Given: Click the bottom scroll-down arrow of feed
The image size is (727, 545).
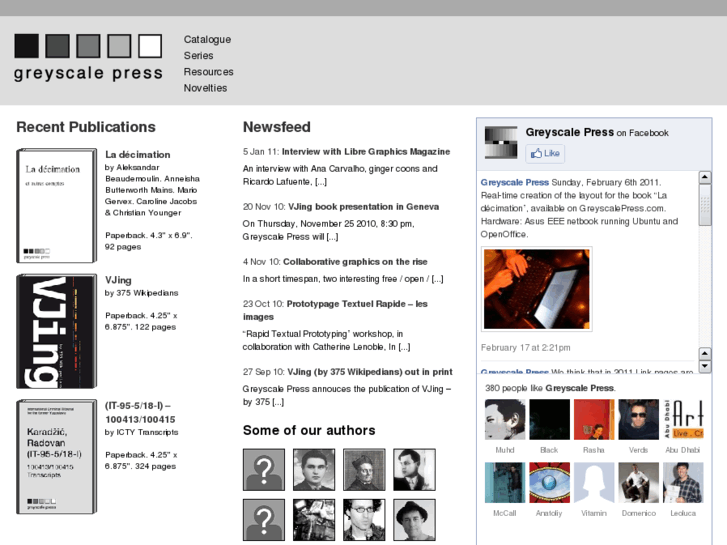Looking at the screenshot, I should click(x=705, y=366).
